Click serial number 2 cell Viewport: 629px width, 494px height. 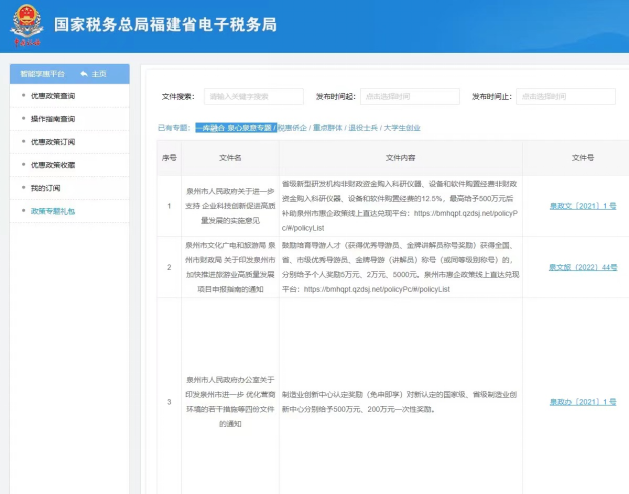click(169, 267)
